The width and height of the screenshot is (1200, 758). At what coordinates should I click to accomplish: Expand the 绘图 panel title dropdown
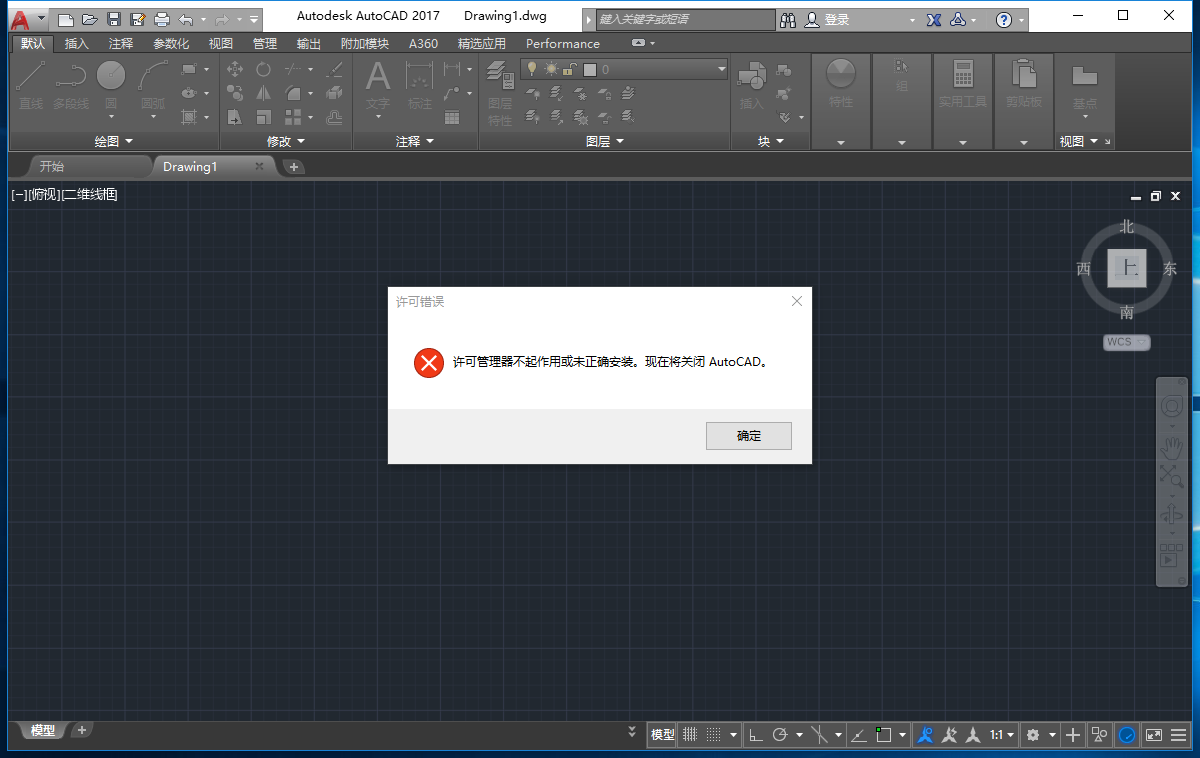click(113, 142)
